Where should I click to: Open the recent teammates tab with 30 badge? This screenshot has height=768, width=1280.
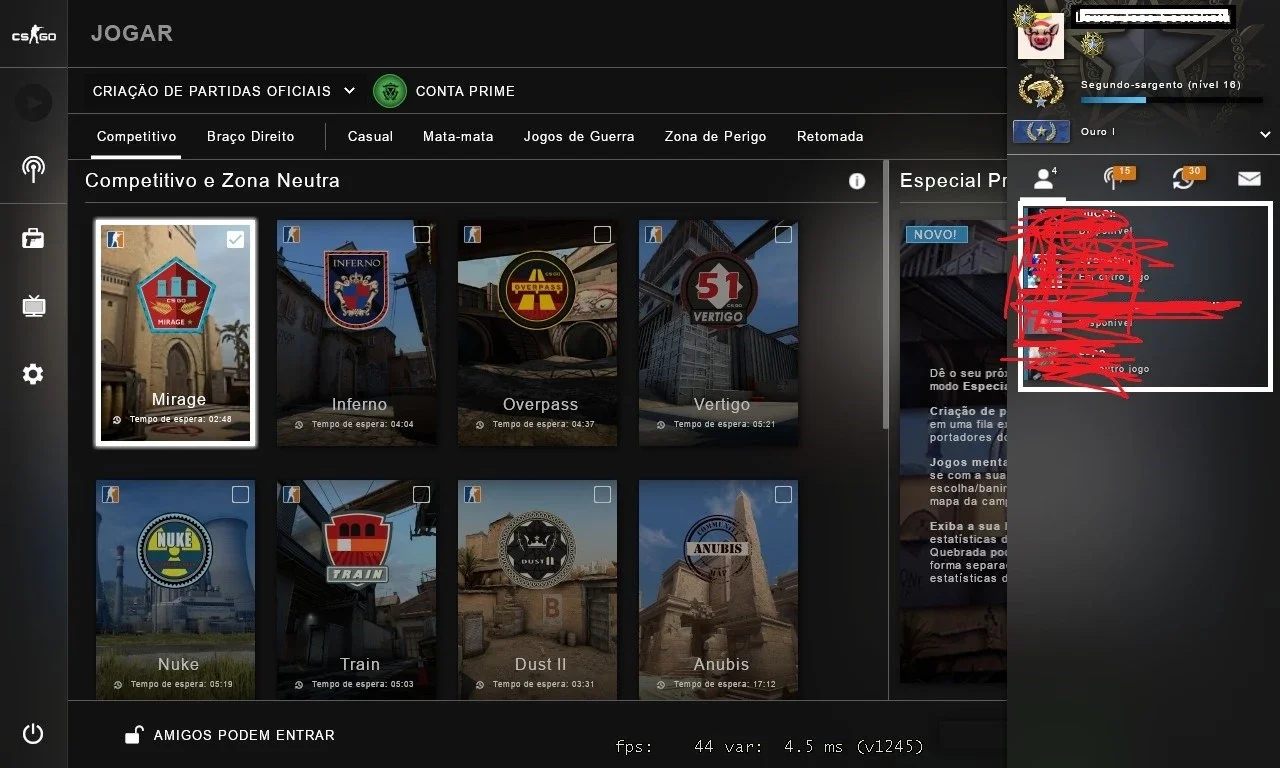(1187, 178)
